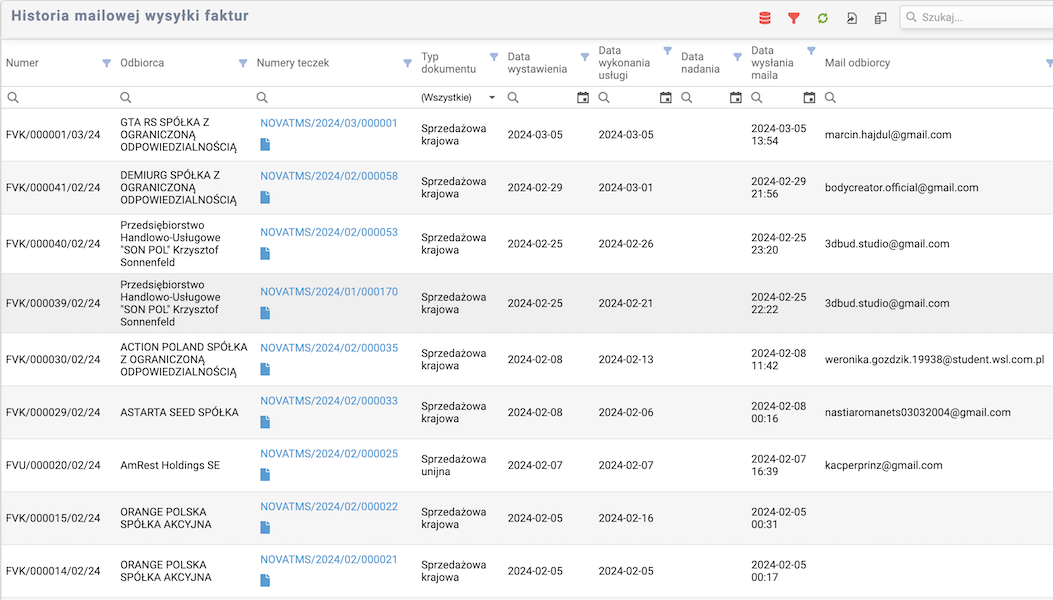The width and height of the screenshot is (1053, 600).
Task: Click the export file icon in toolbar
Action: coord(852,18)
